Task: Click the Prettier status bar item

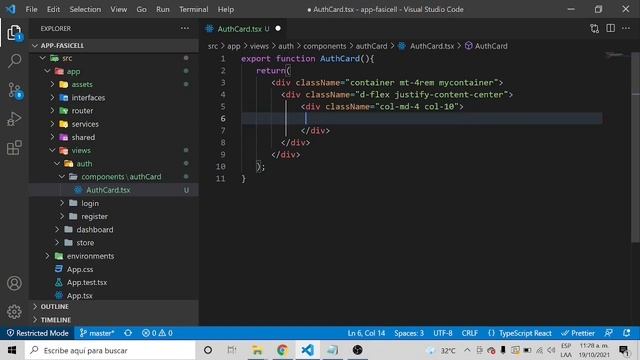Action: [578, 333]
